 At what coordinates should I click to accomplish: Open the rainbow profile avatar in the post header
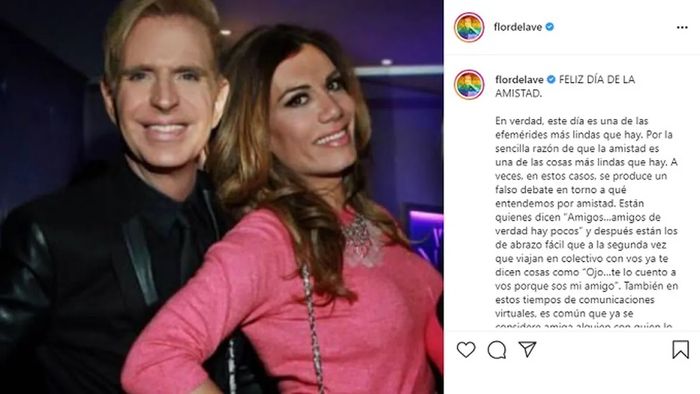[469, 27]
